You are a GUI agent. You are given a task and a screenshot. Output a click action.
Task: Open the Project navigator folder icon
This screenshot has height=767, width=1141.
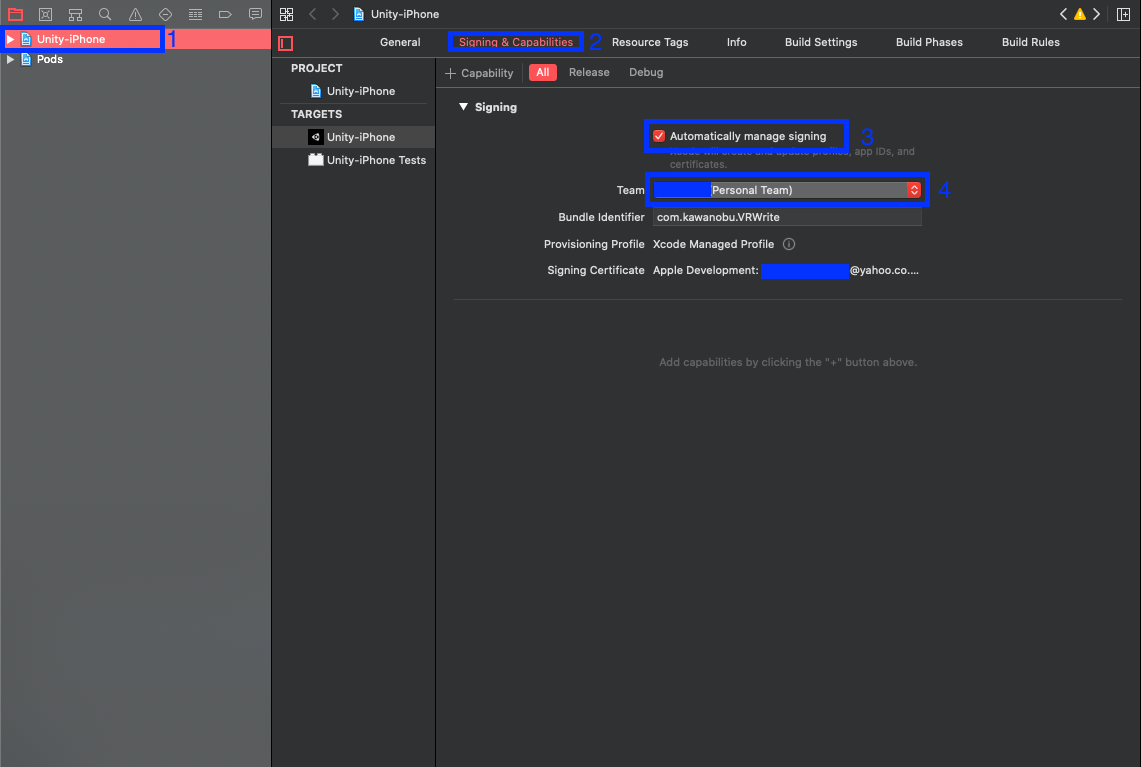click(x=15, y=14)
